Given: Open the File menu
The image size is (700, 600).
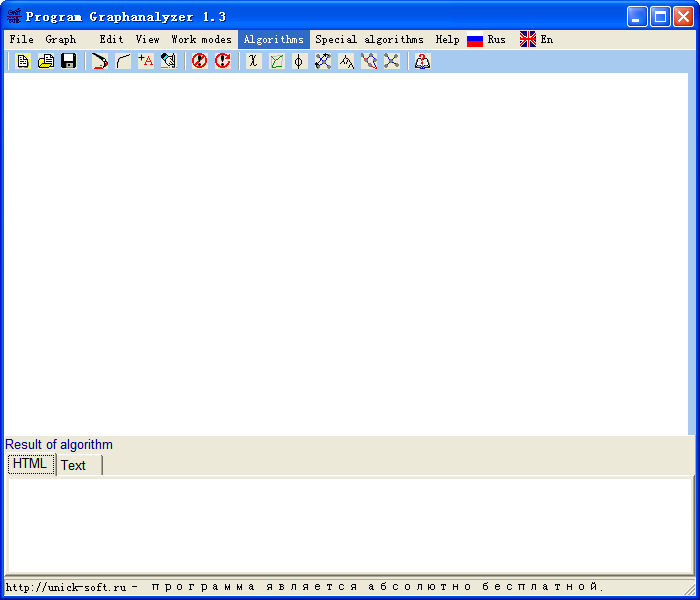Looking at the screenshot, I should tap(21, 39).
